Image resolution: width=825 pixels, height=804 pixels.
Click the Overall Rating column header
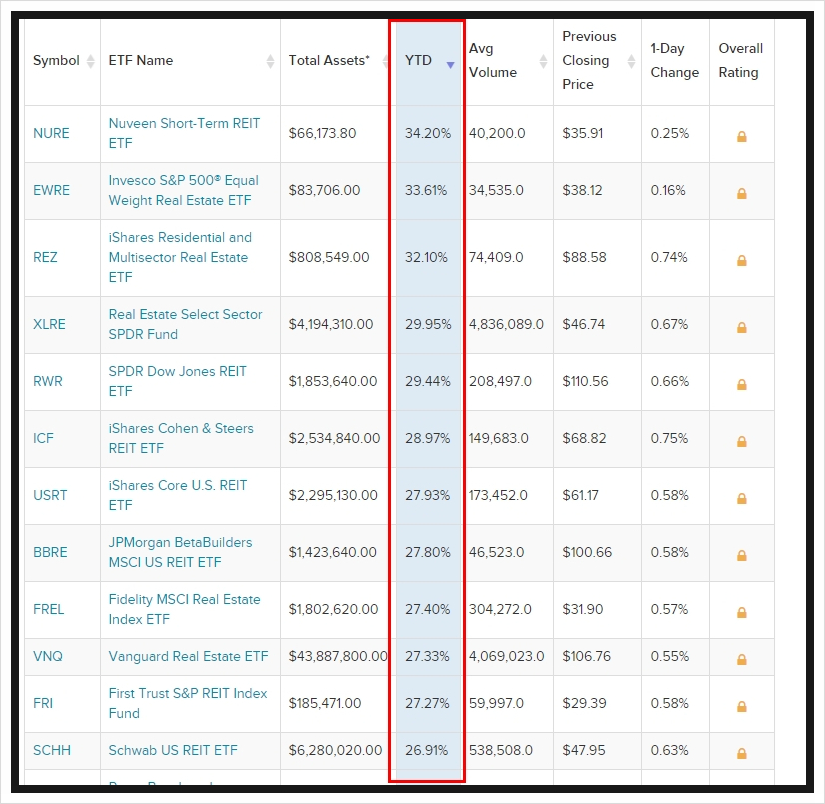[x=741, y=61]
